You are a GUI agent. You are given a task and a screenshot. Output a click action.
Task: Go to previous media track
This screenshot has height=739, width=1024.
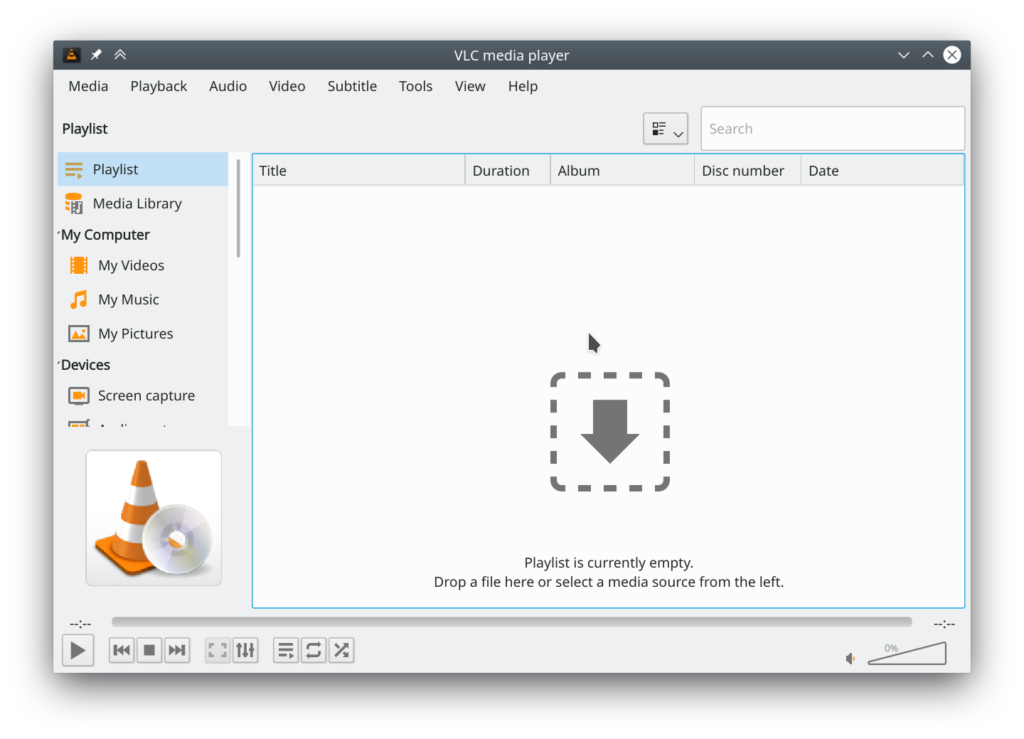pyautogui.click(x=121, y=650)
